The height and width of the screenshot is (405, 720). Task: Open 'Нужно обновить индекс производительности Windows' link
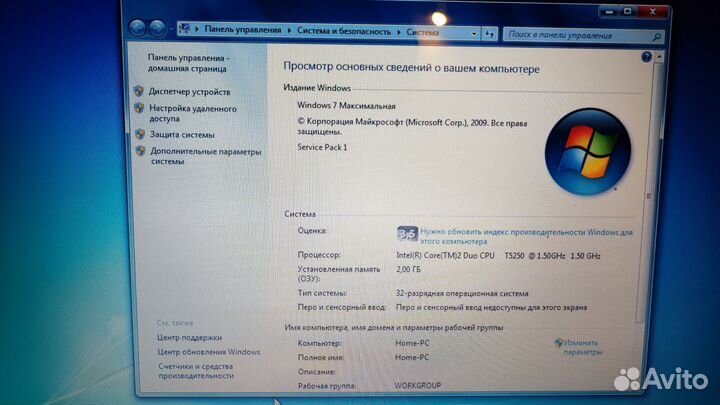[526, 236]
